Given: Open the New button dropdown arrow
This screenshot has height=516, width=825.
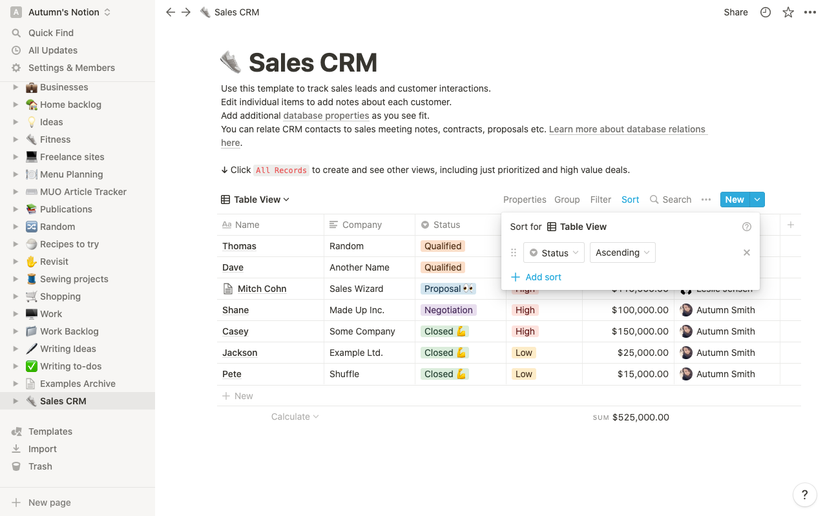Looking at the screenshot, I should (757, 199).
